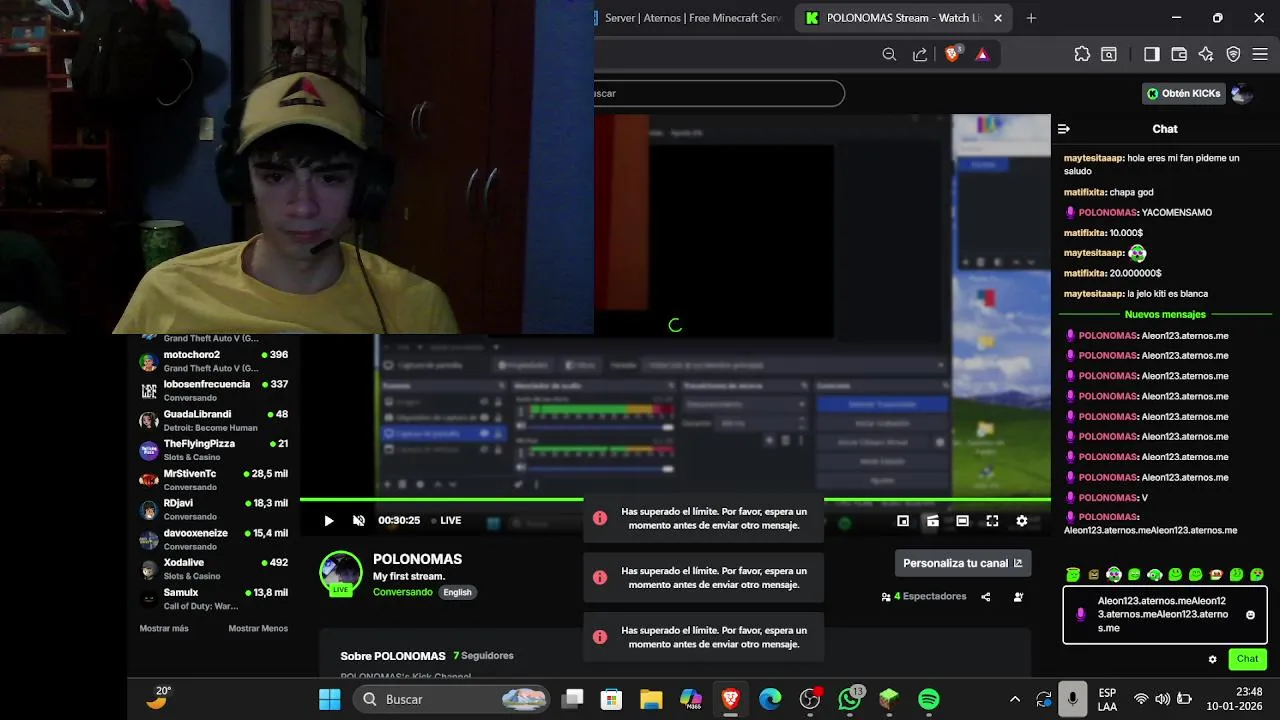The width and height of the screenshot is (1280, 720).
Task: Open Xodalive channel in sidebar
Action: coord(214,569)
